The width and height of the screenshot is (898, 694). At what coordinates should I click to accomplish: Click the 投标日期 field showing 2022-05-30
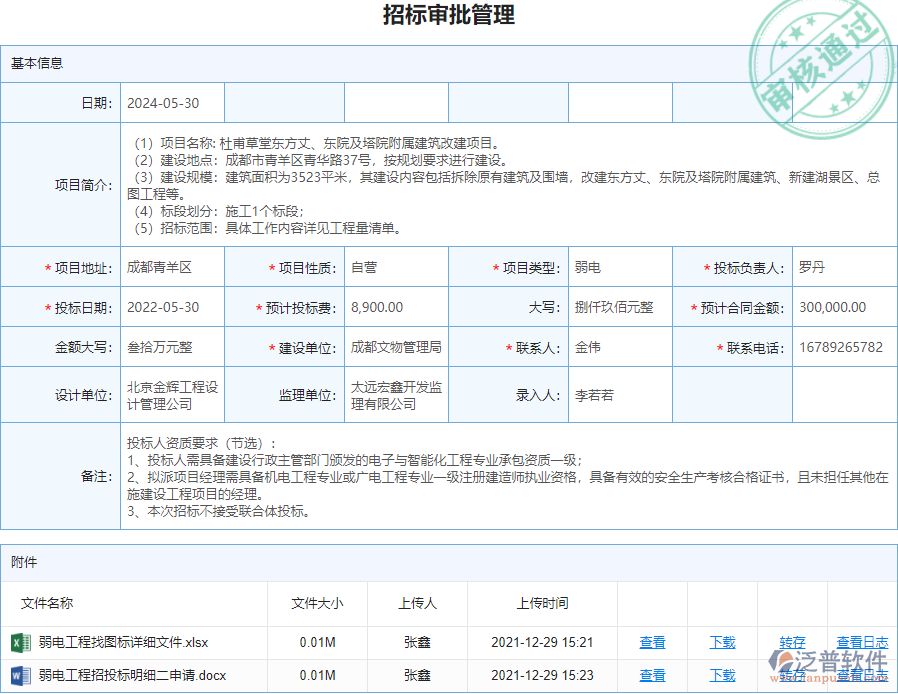pyautogui.click(x=172, y=307)
